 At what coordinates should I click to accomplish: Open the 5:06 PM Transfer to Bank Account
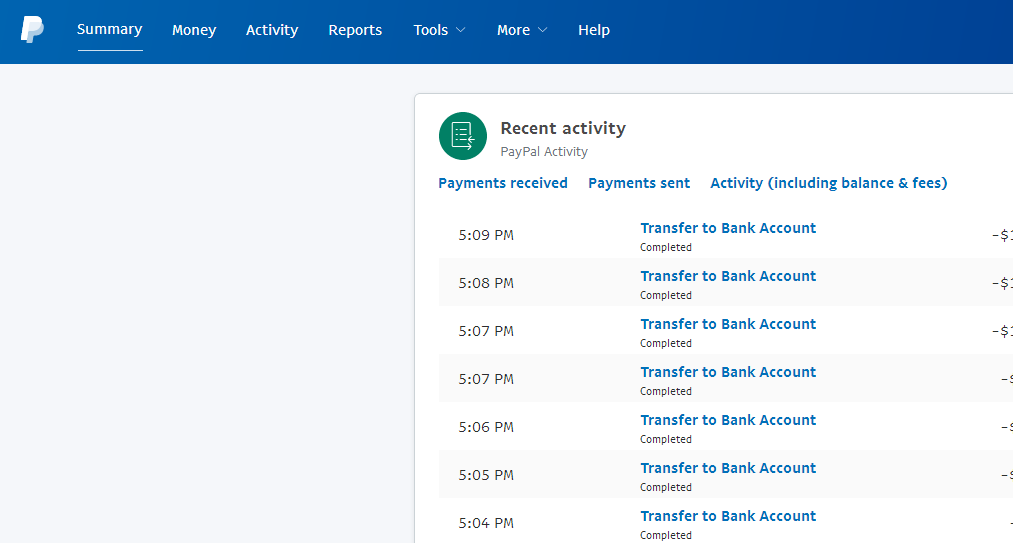point(728,420)
